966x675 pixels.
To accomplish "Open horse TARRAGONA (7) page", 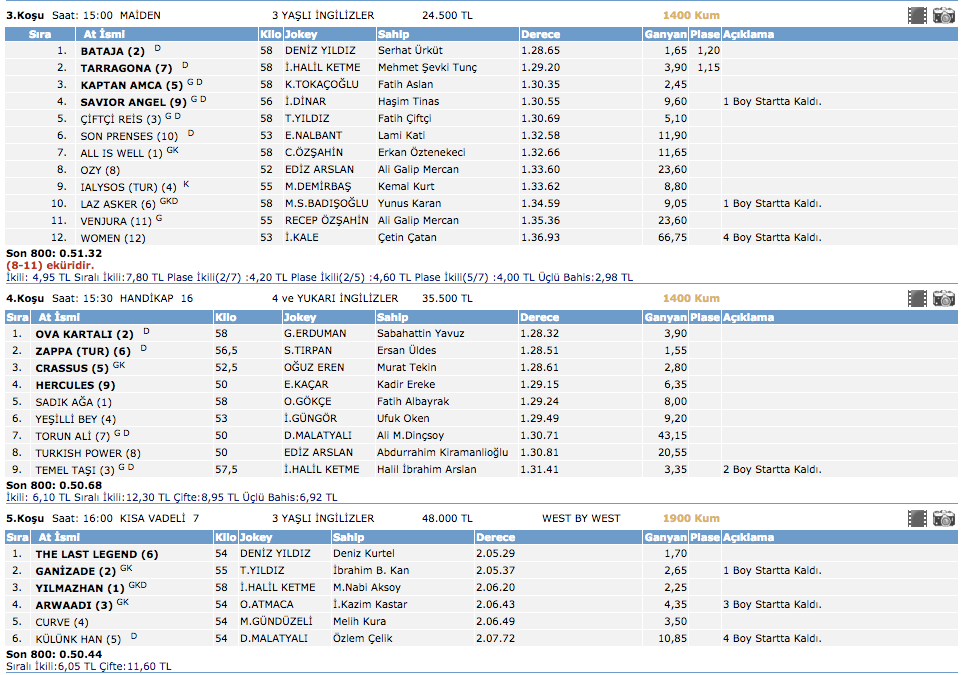I will pos(127,67).
